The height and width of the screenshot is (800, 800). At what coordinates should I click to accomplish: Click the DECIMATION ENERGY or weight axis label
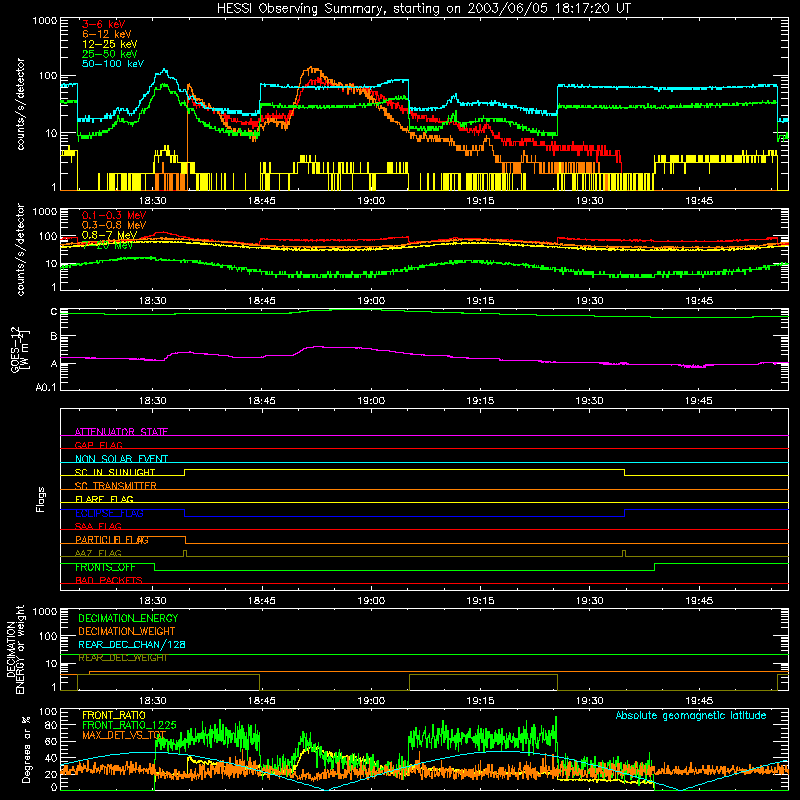[x=15, y=649]
